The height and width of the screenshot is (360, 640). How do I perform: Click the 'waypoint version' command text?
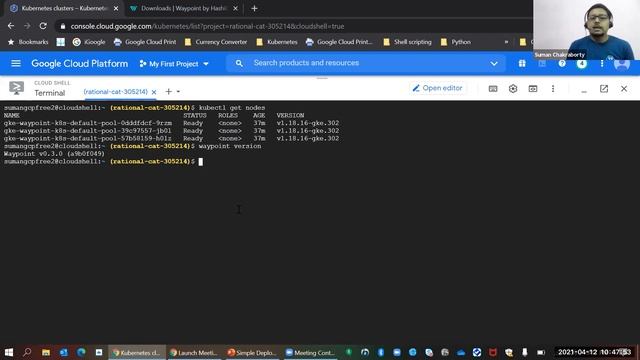coord(230,146)
